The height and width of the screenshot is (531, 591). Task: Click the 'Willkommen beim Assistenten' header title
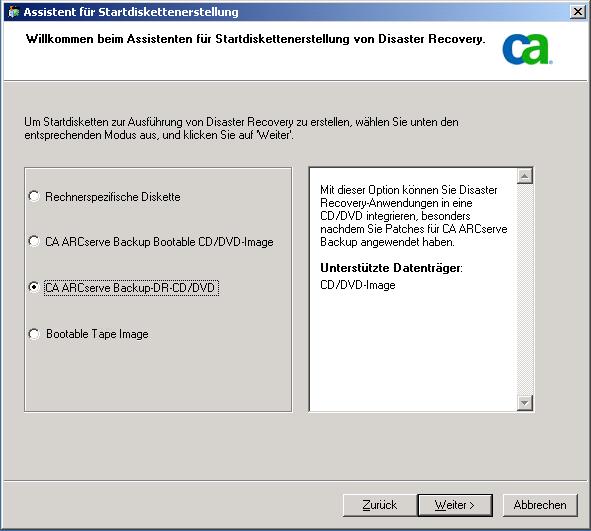[255, 39]
